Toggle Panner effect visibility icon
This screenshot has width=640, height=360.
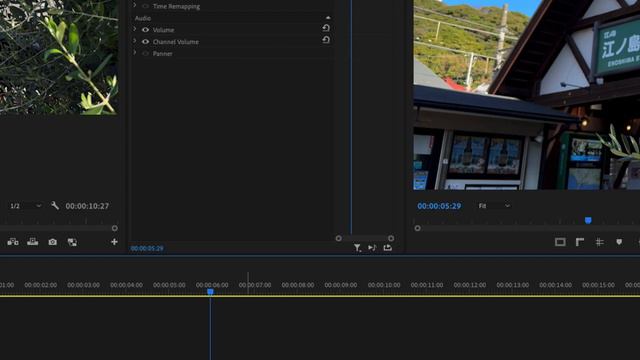click(145, 53)
